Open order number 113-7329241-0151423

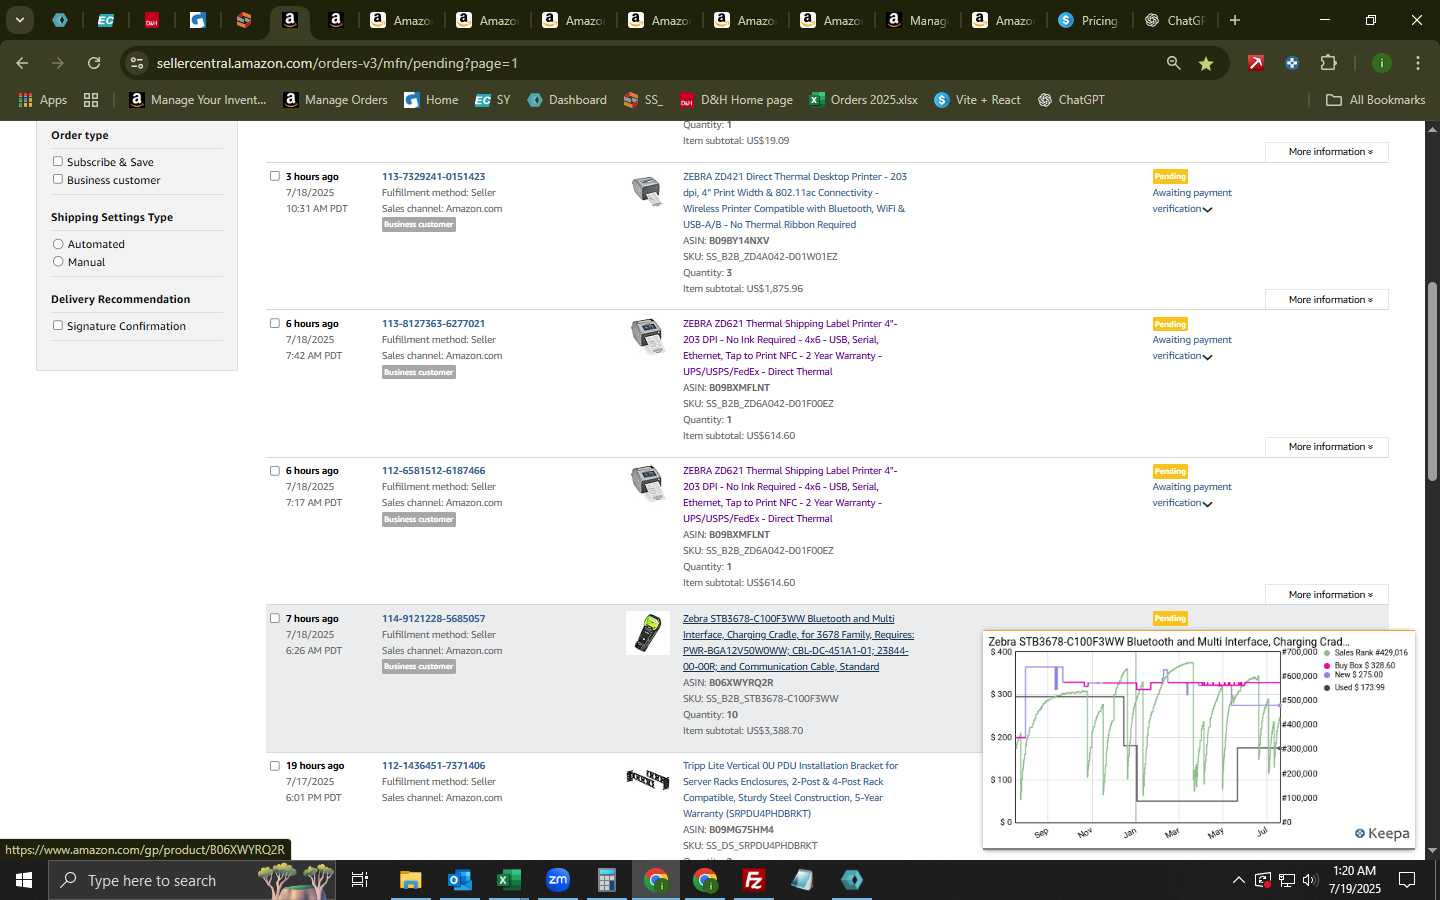433,176
